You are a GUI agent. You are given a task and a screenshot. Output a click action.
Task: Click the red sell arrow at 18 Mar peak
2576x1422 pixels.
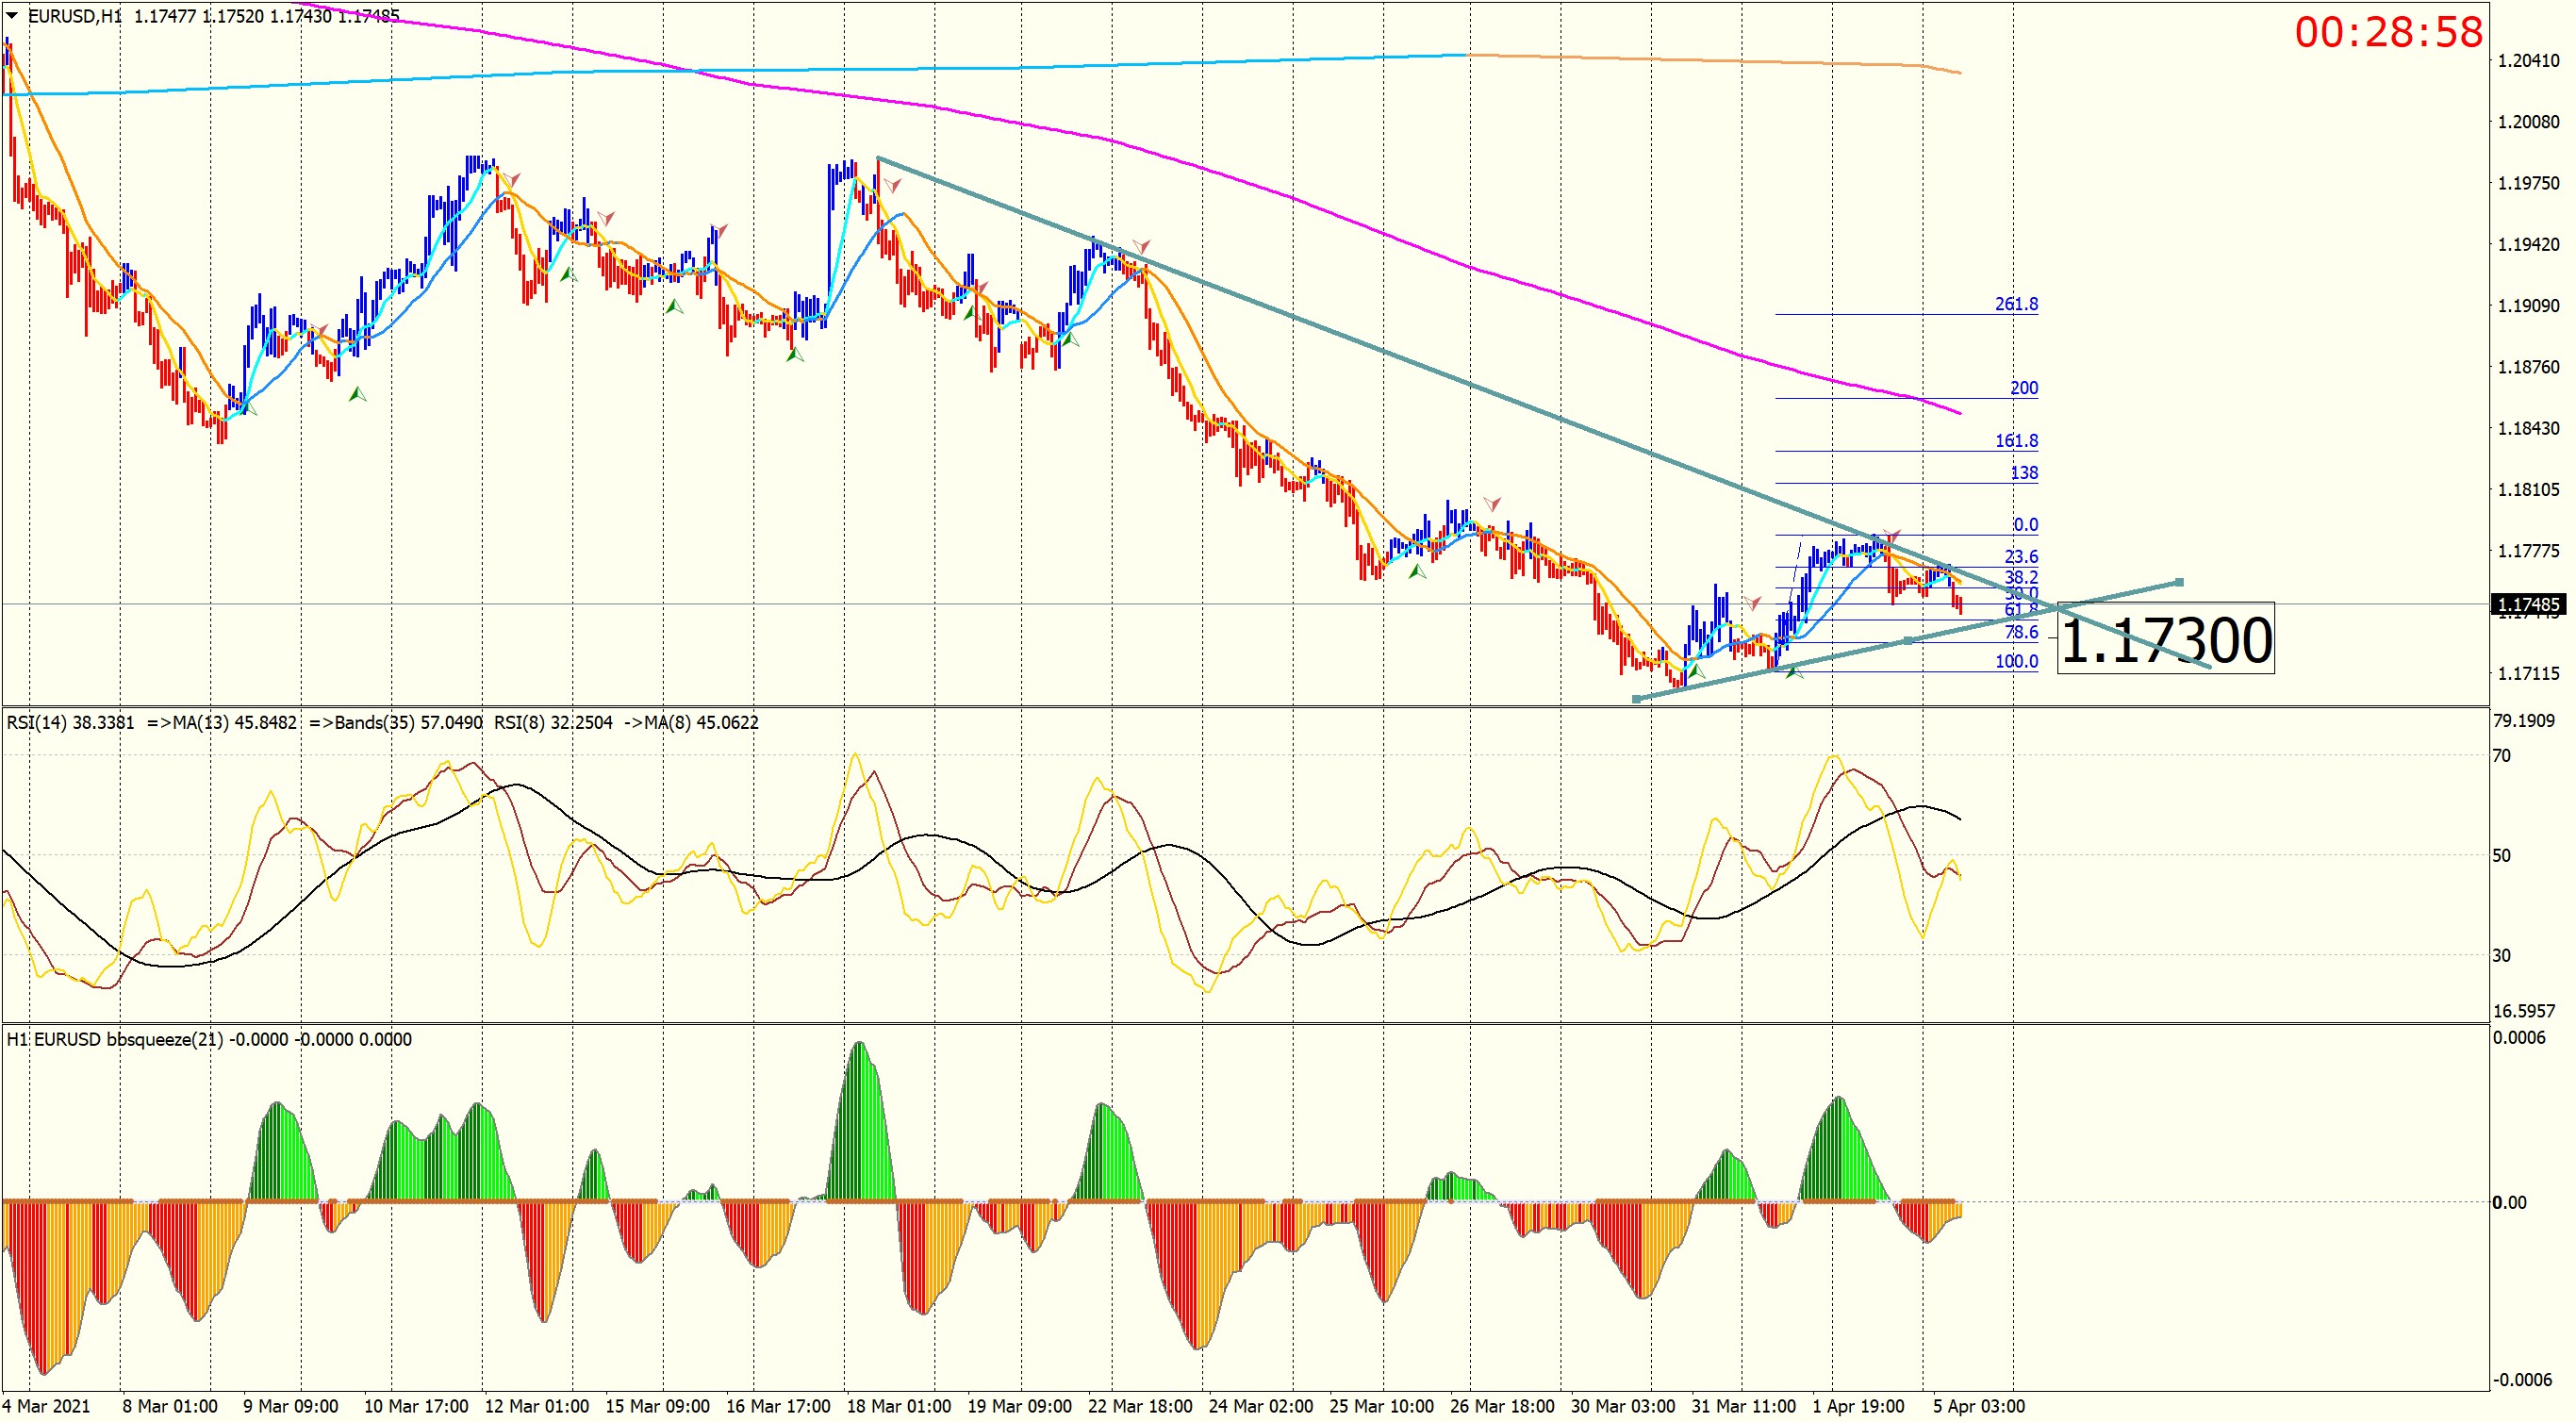click(x=892, y=185)
